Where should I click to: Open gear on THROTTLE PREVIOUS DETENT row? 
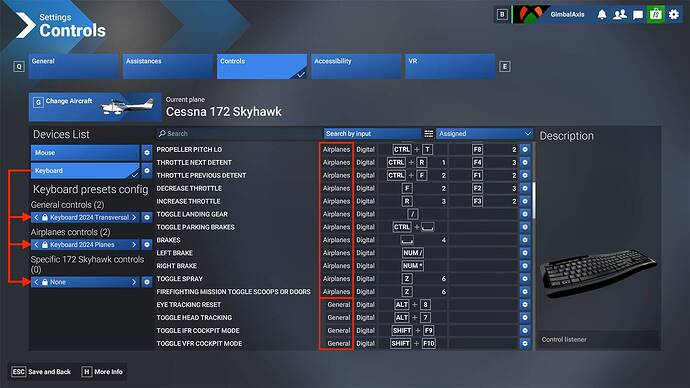525,175
